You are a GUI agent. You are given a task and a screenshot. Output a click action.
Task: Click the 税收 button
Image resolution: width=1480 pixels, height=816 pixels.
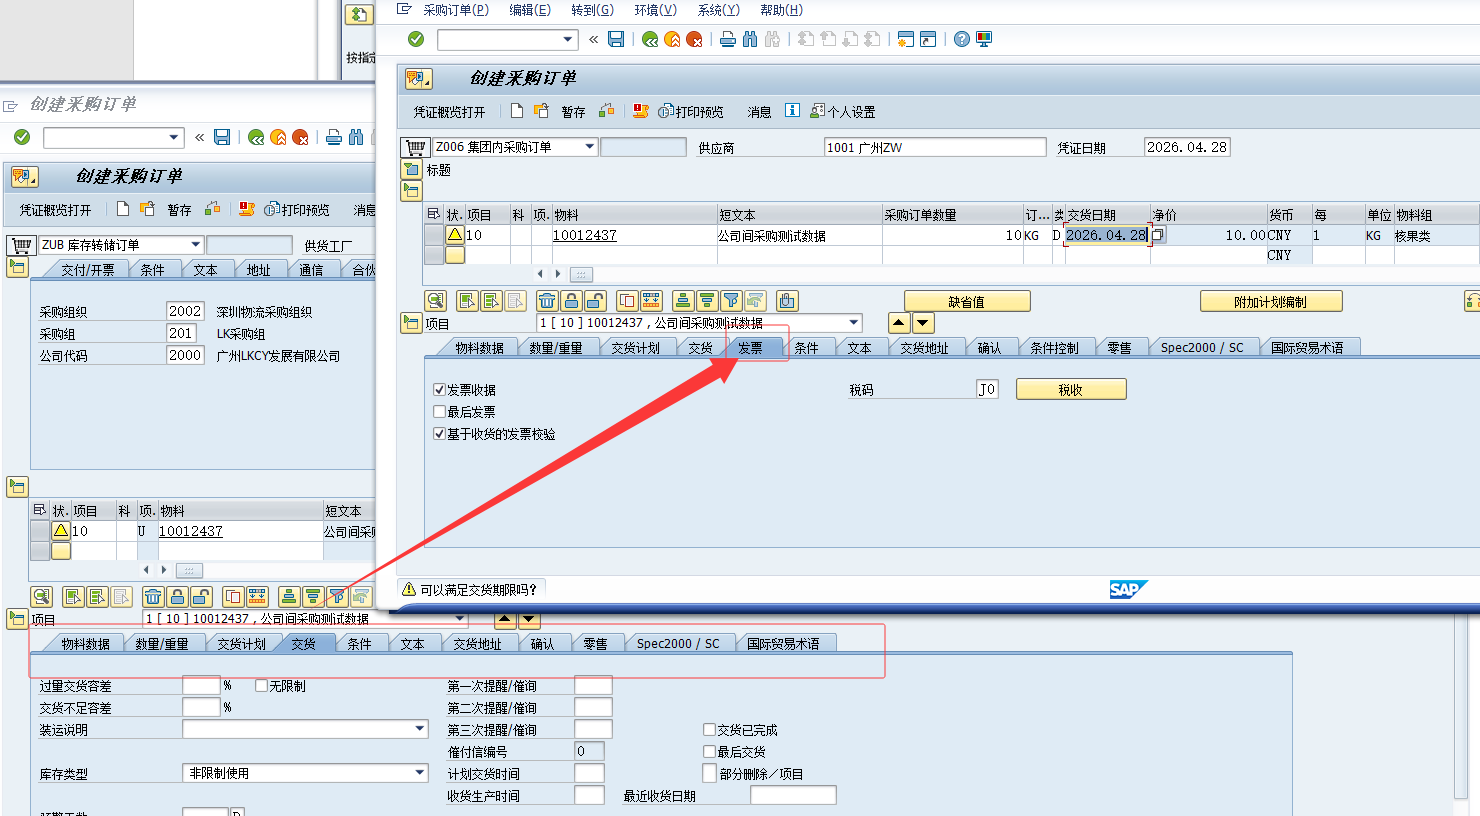pyautogui.click(x=1070, y=390)
